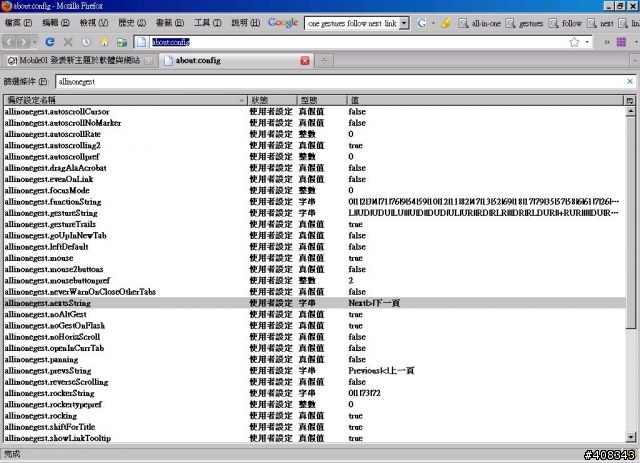Select the allinonegest.dragAlaAcrobat row

click(x=314, y=168)
